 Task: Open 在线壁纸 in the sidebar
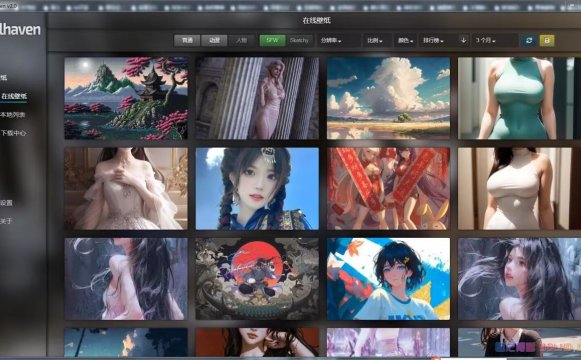(x=14, y=96)
